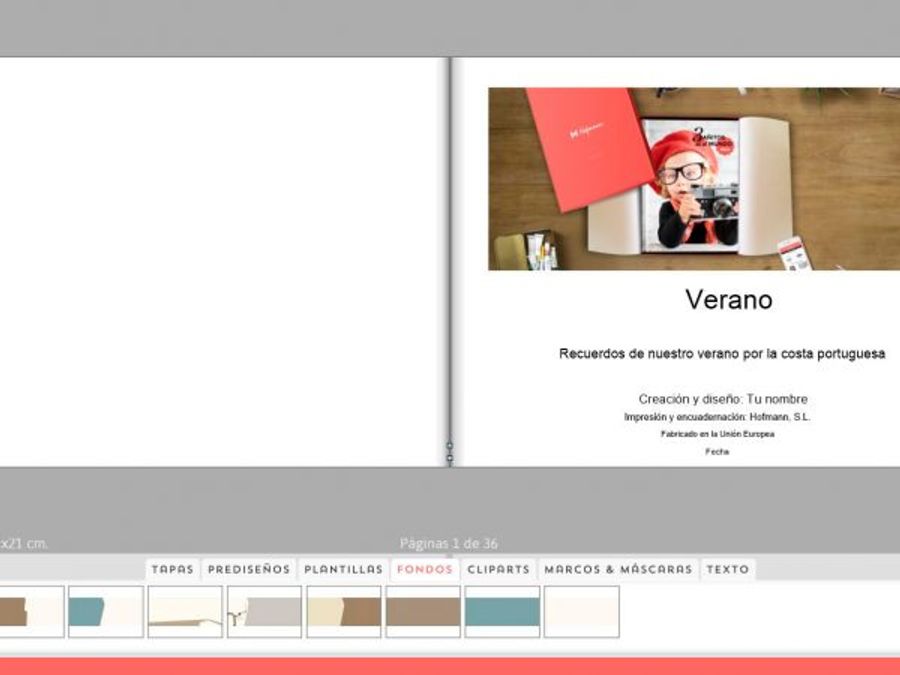
Task: Choose the solid brown background thumbnail
Action: point(423,611)
